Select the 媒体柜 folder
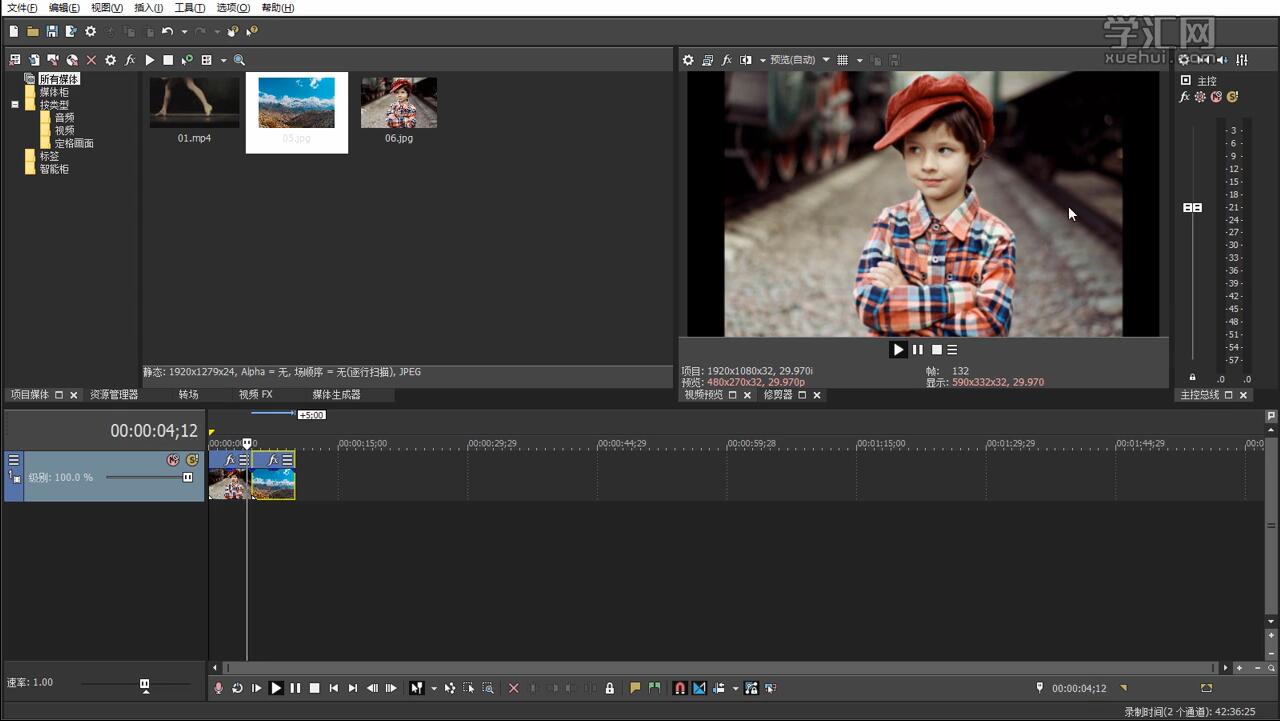This screenshot has width=1280, height=721. (54, 92)
